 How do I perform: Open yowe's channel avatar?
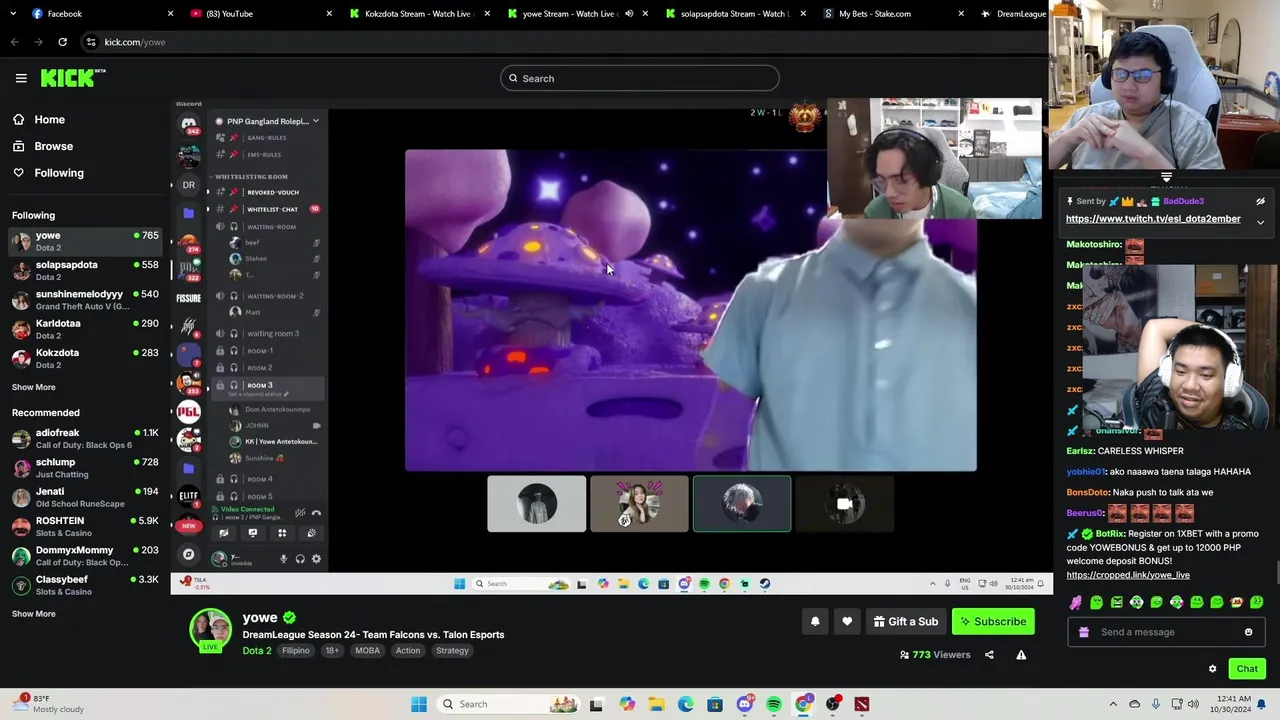click(x=210, y=631)
